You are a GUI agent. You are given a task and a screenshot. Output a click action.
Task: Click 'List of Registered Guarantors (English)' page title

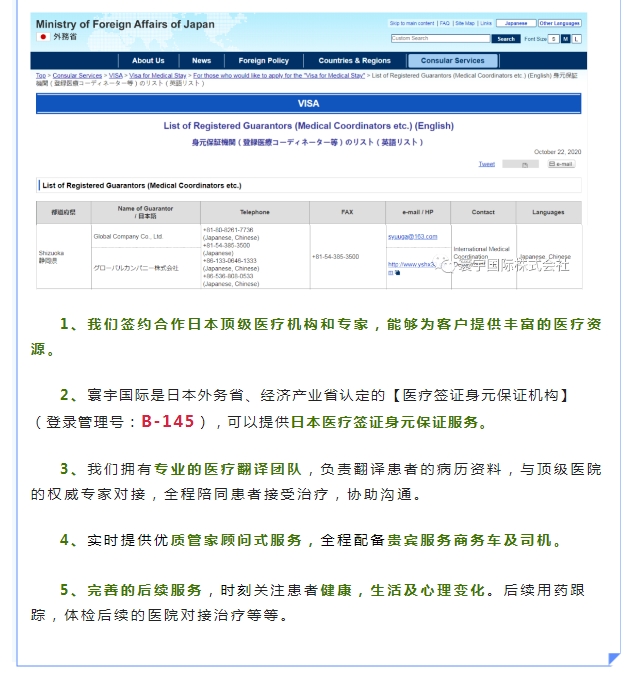click(x=308, y=126)
